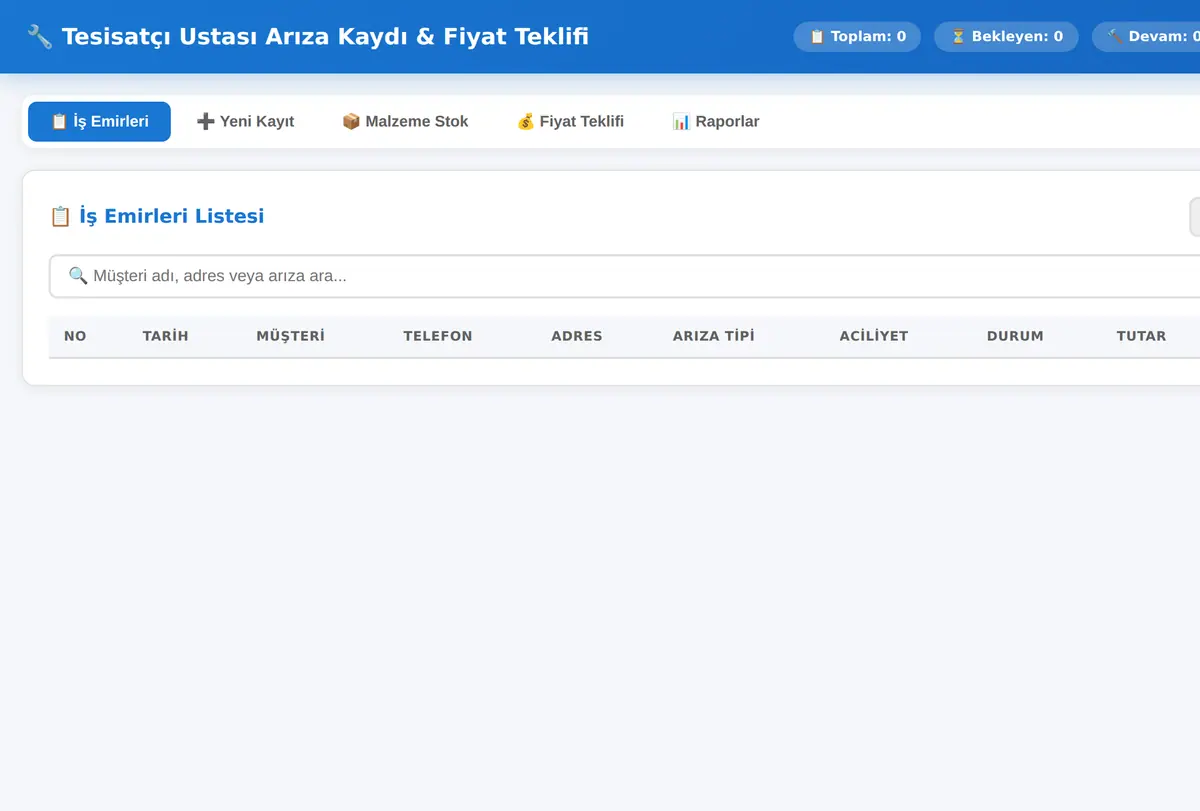Click the MÜŞTERİ column header
This screenshot has height=811, width=1200.
tap(291, 336)
